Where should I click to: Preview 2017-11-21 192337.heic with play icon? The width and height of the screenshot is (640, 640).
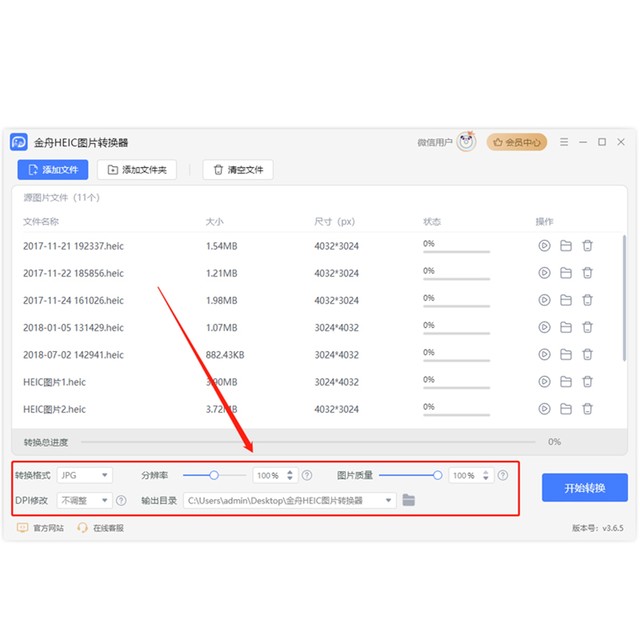544,245
